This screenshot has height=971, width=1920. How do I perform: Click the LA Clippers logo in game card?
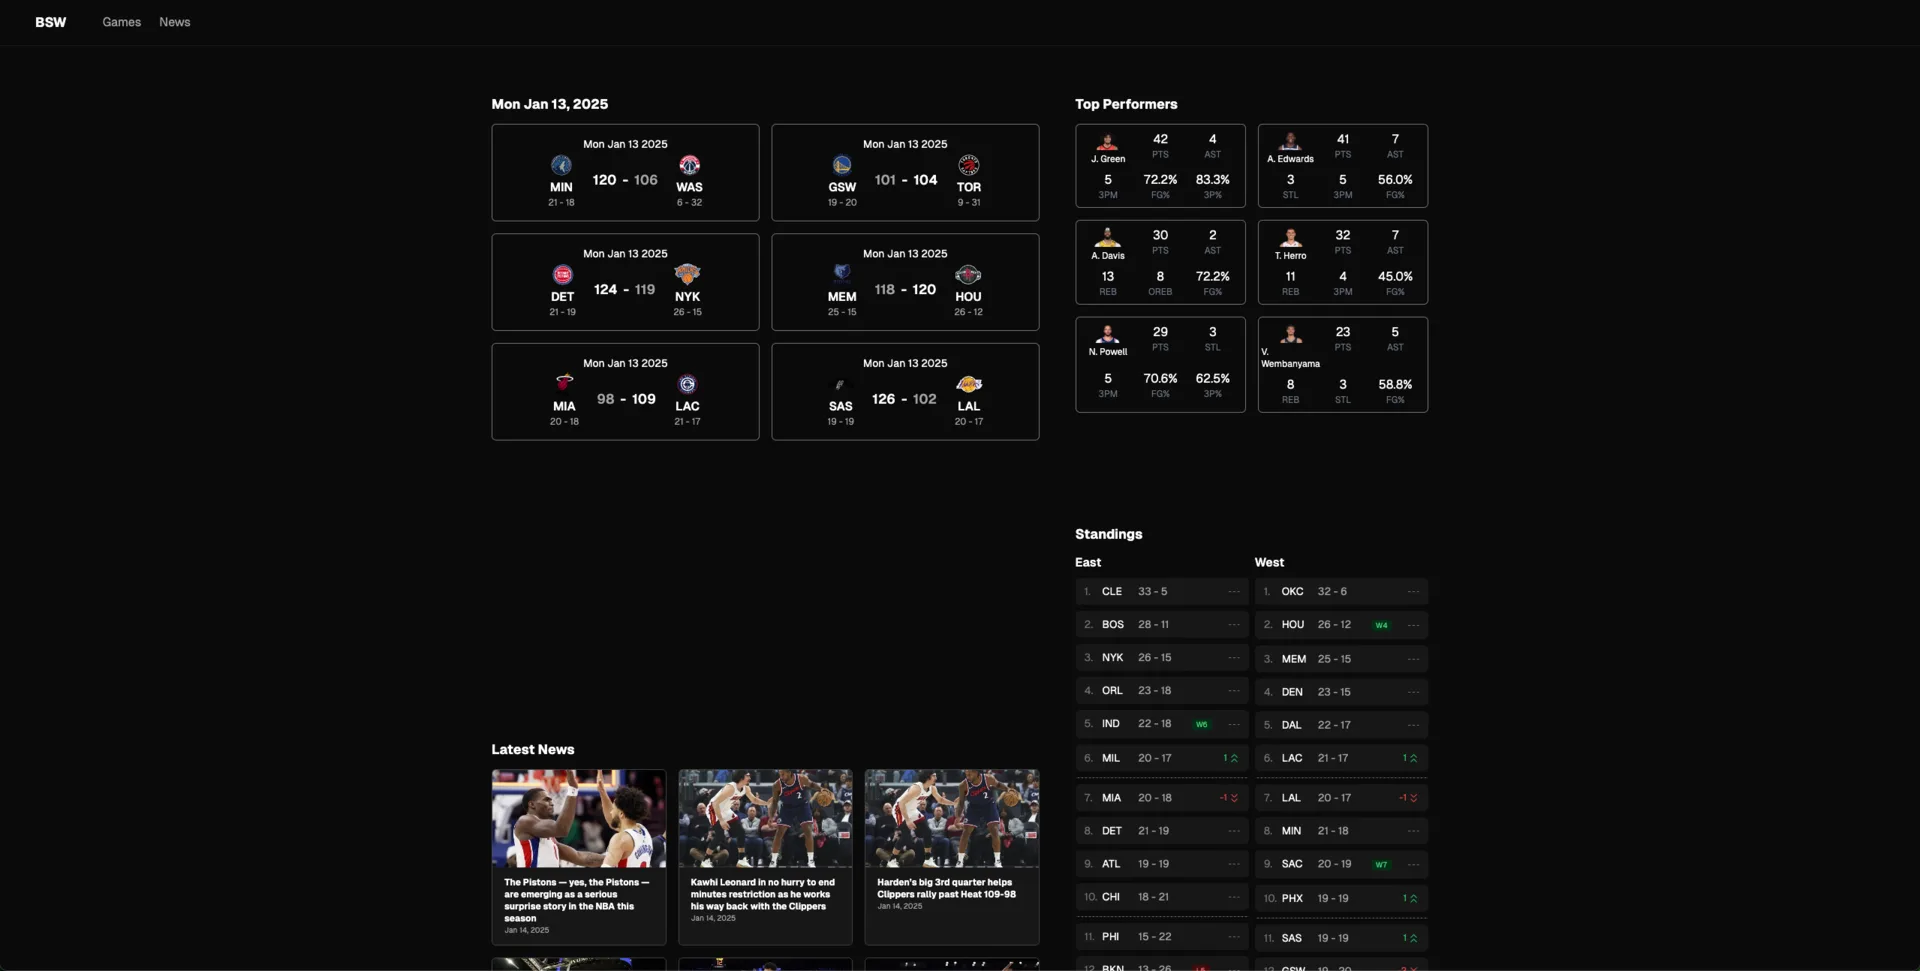click(x=687, y=384)
